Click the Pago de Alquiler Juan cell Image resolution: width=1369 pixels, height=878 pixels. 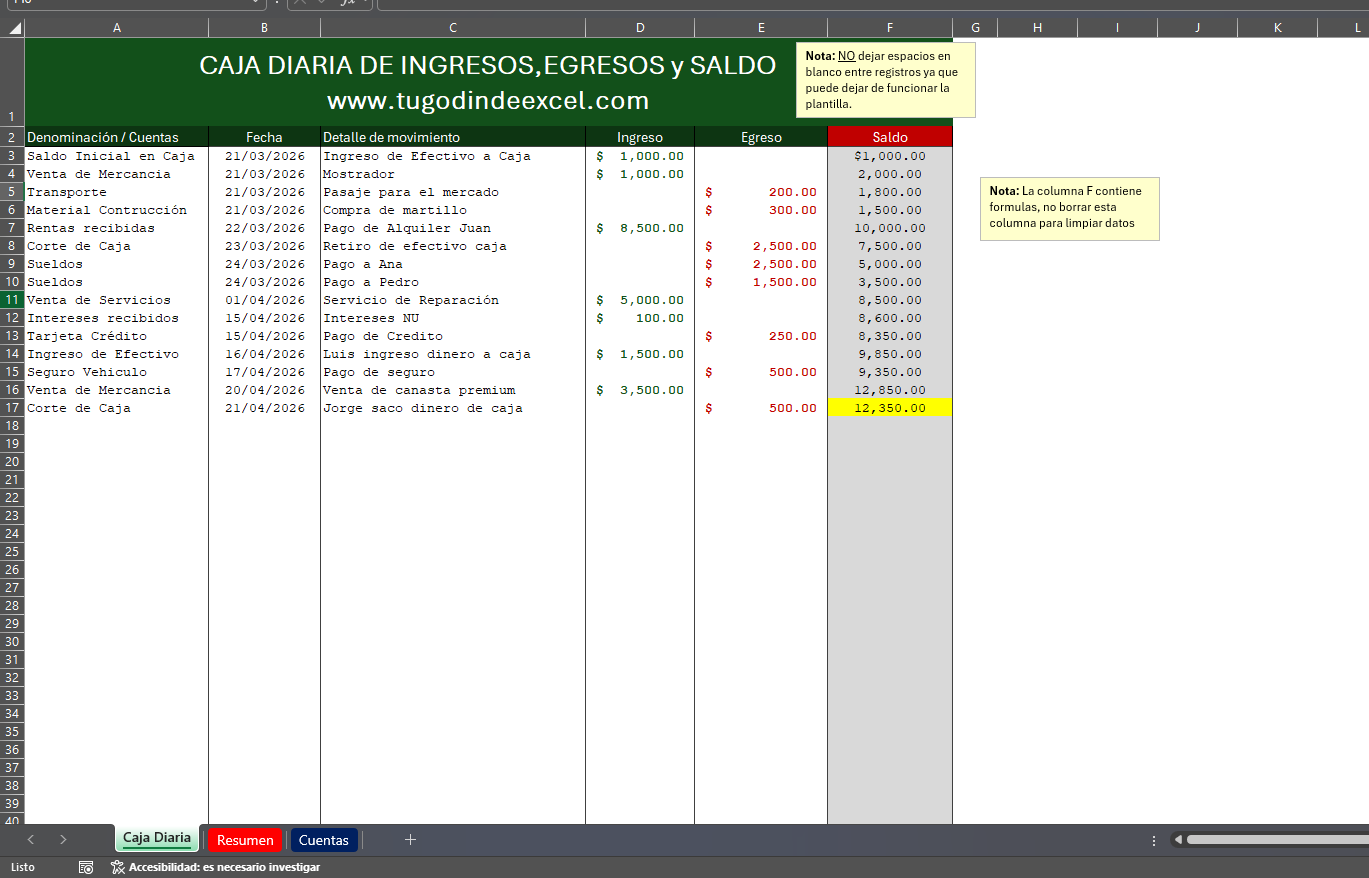(453, 228)
